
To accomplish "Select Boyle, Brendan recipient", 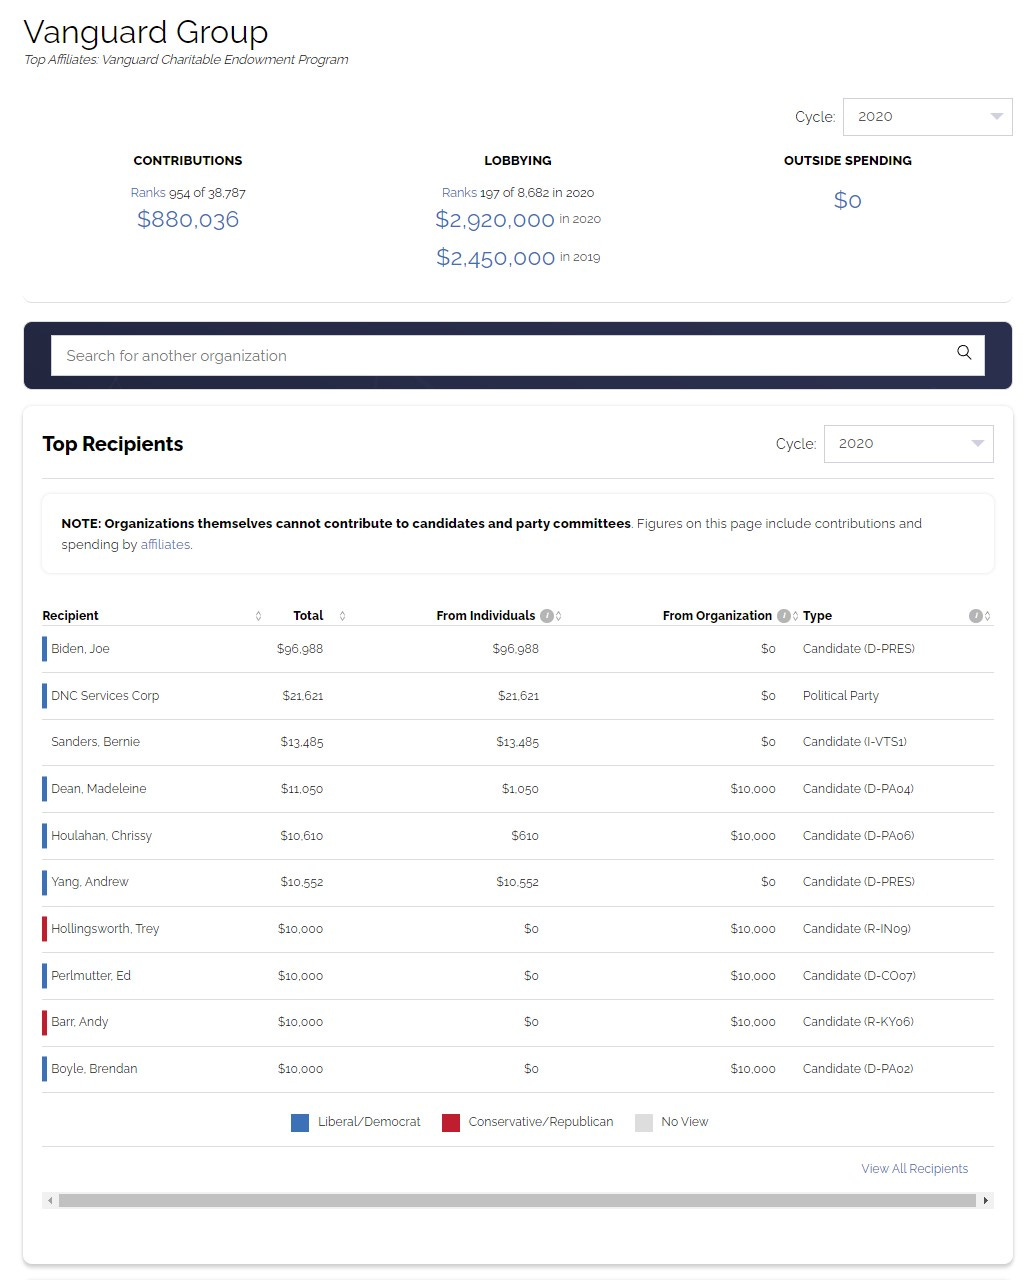I will pos(94,1069).
